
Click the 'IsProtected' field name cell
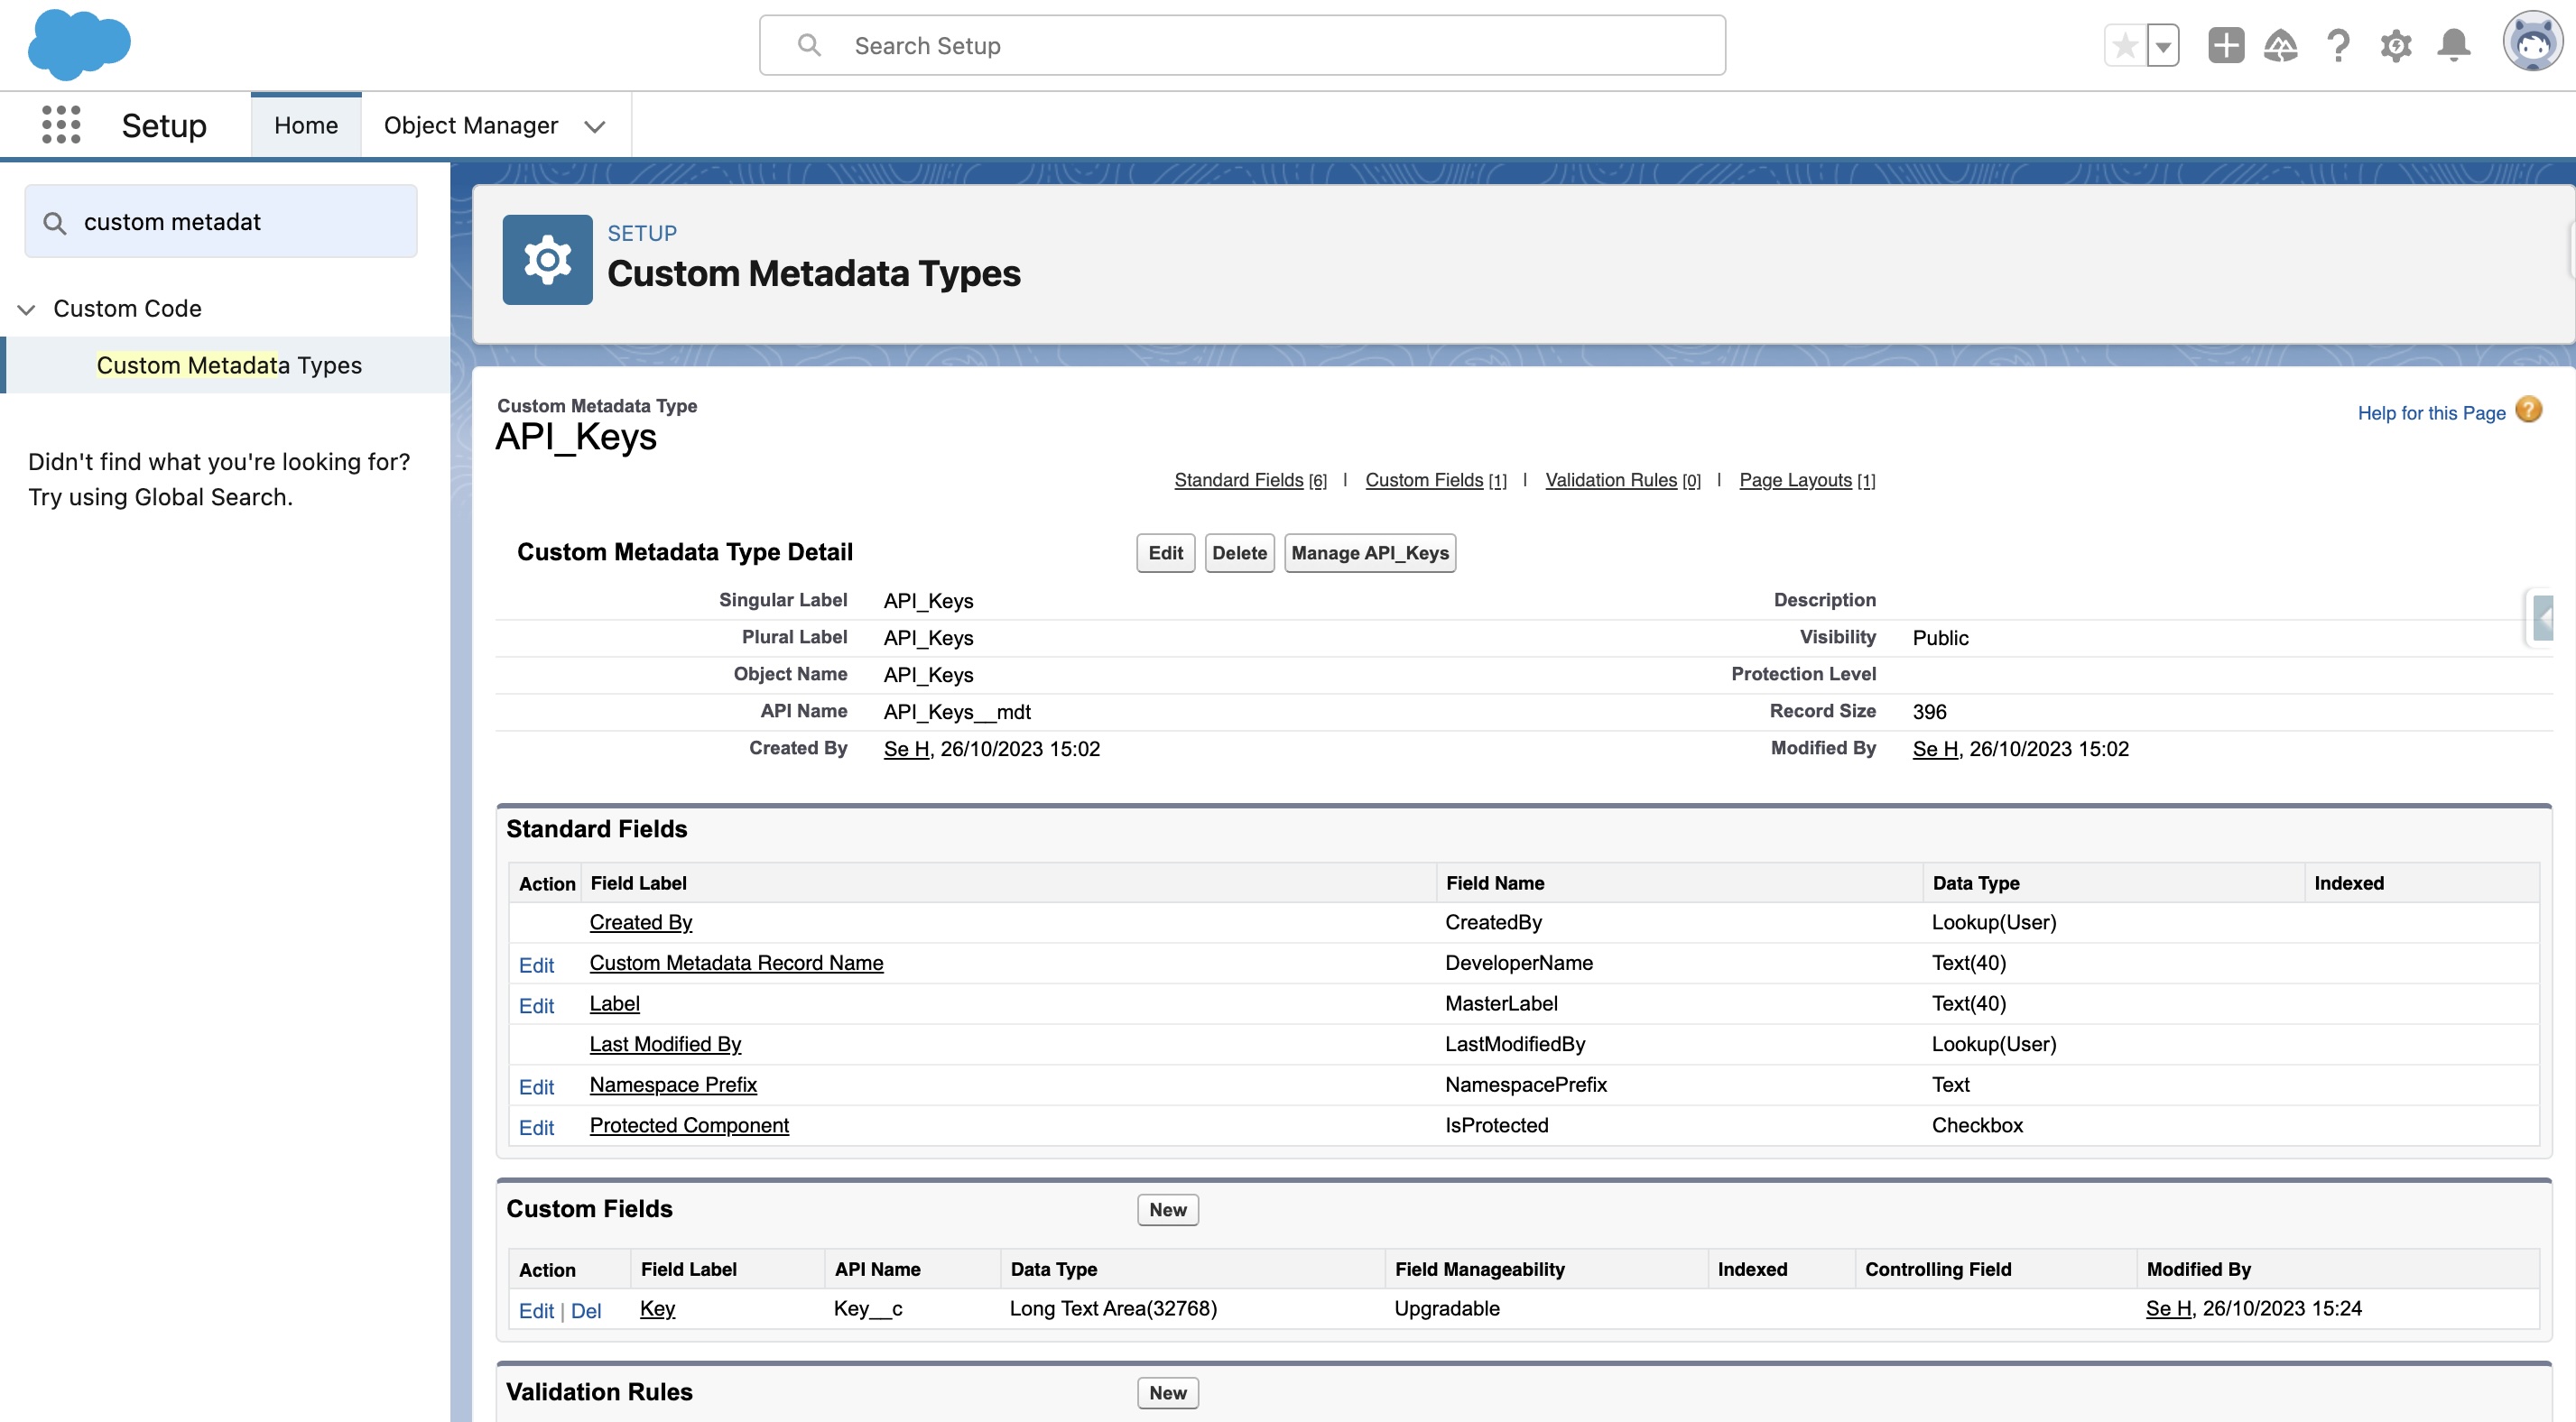tap(1497, 1125)
